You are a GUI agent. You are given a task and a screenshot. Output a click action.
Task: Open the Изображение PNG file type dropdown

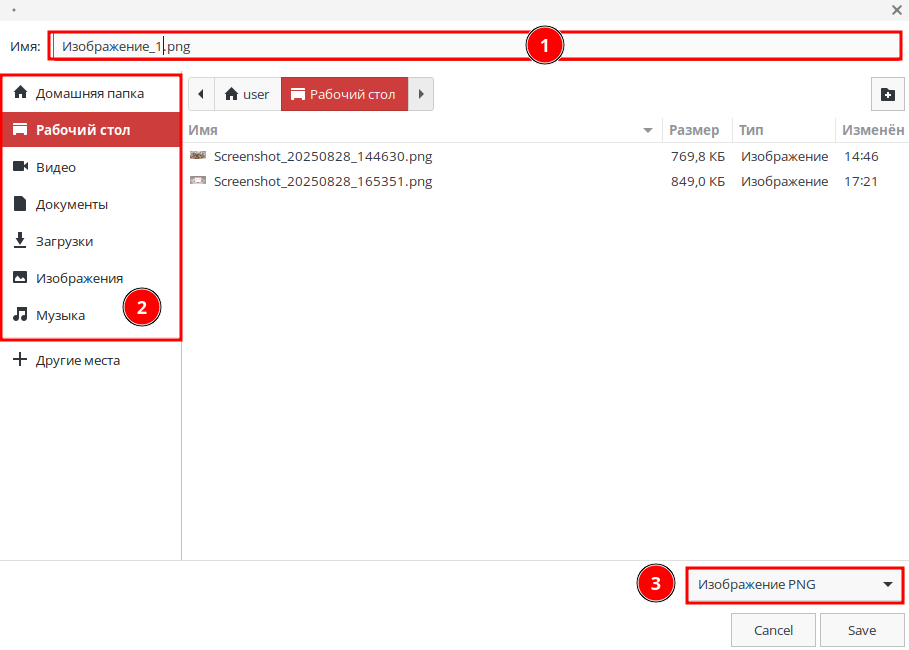(x=795, y=585)
